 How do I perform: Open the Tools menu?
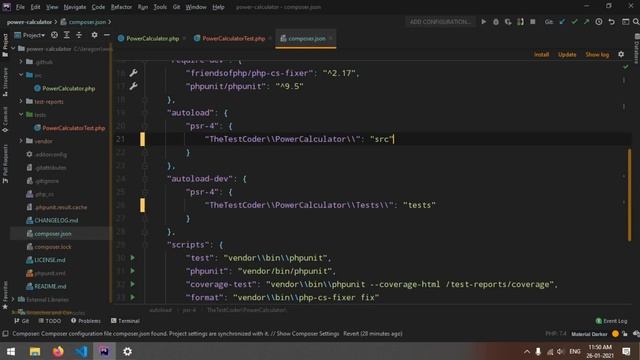point(160,7)
